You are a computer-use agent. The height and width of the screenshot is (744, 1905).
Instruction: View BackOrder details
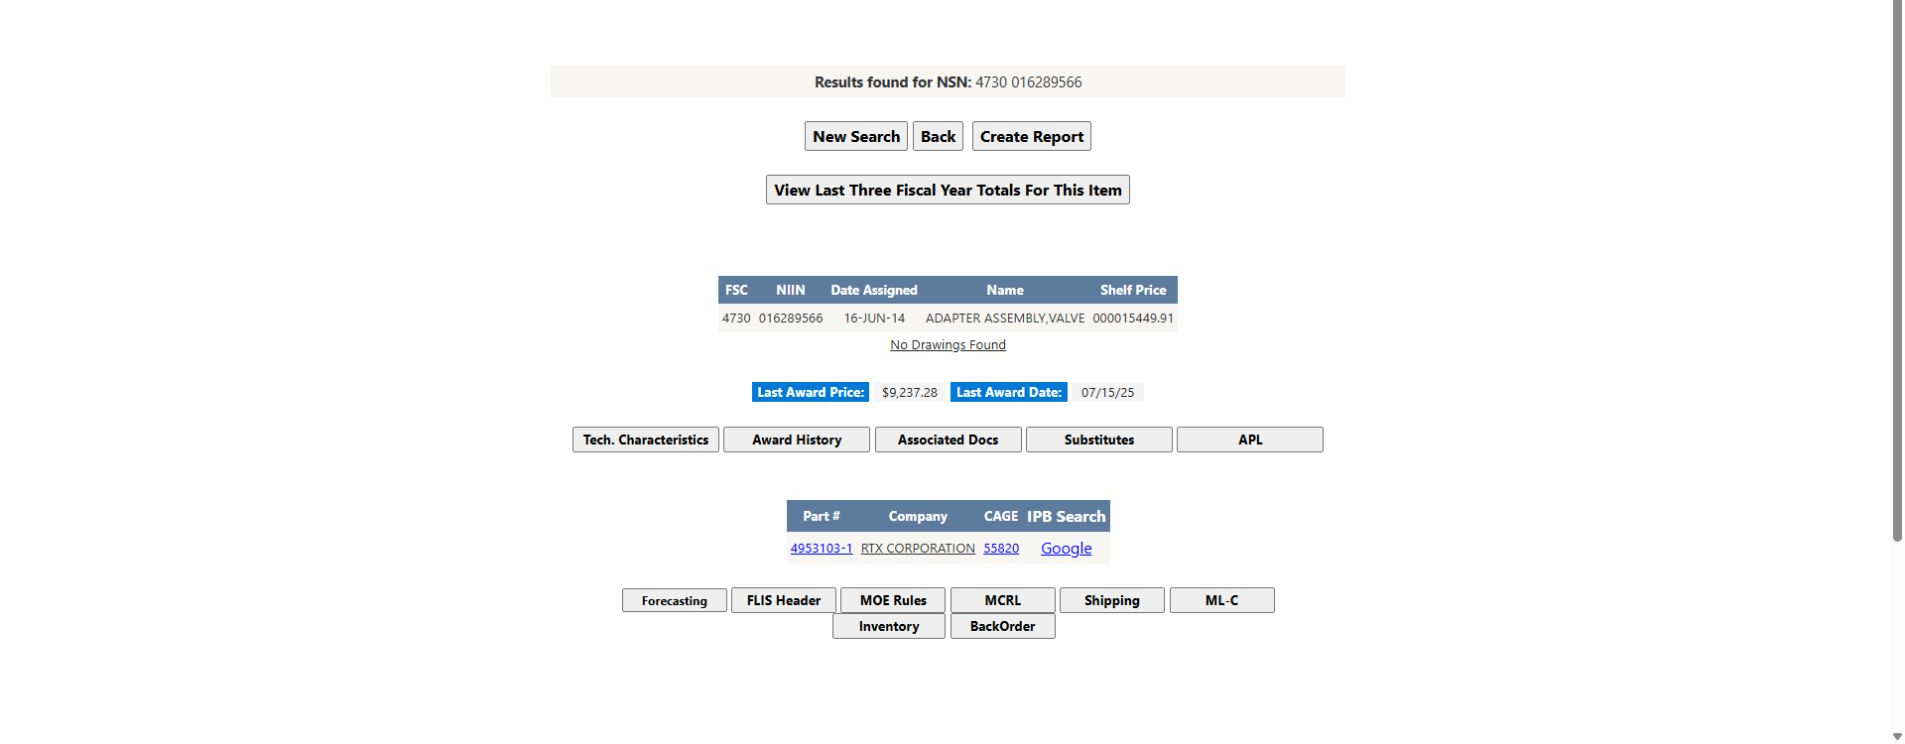tap(1003, 627)
